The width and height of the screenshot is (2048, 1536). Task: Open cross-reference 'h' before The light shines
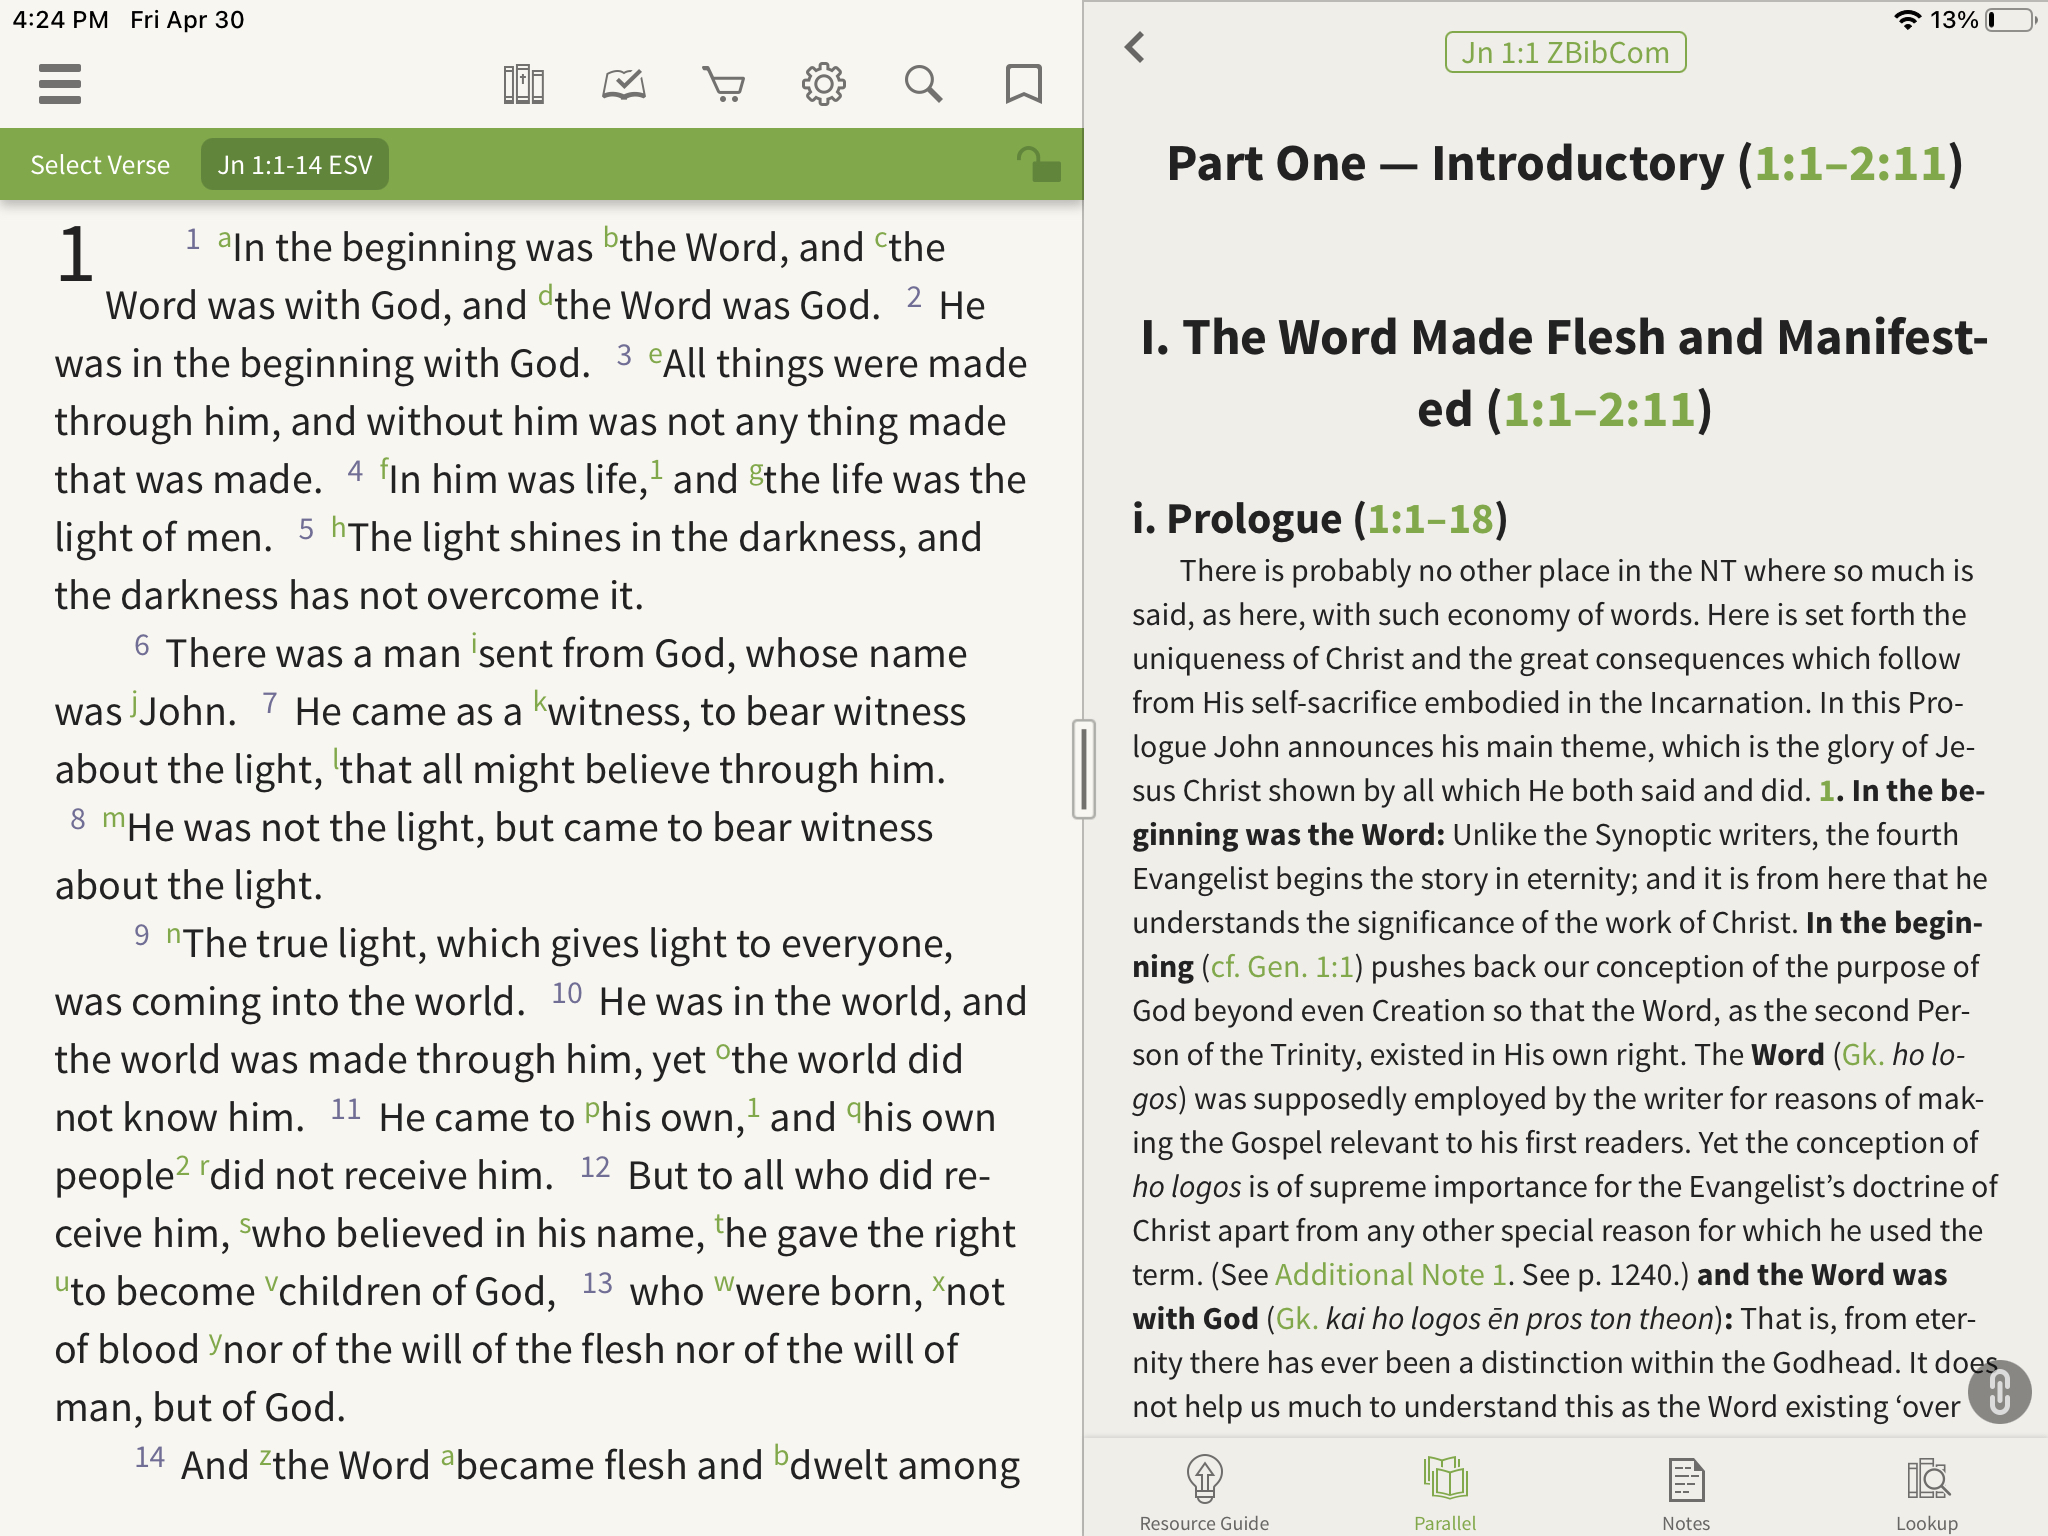(x=339, y=528)
